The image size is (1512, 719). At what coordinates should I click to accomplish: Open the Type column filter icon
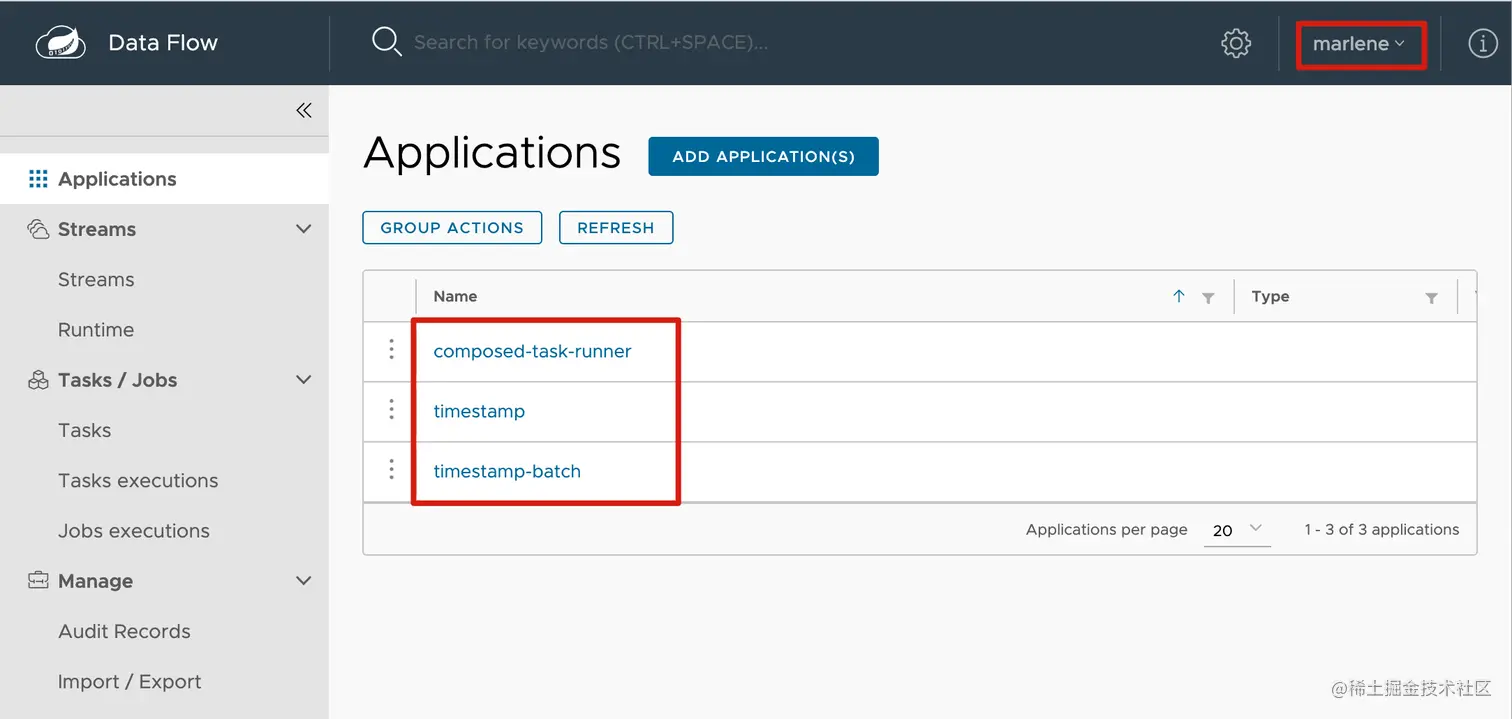point(1431,297)
